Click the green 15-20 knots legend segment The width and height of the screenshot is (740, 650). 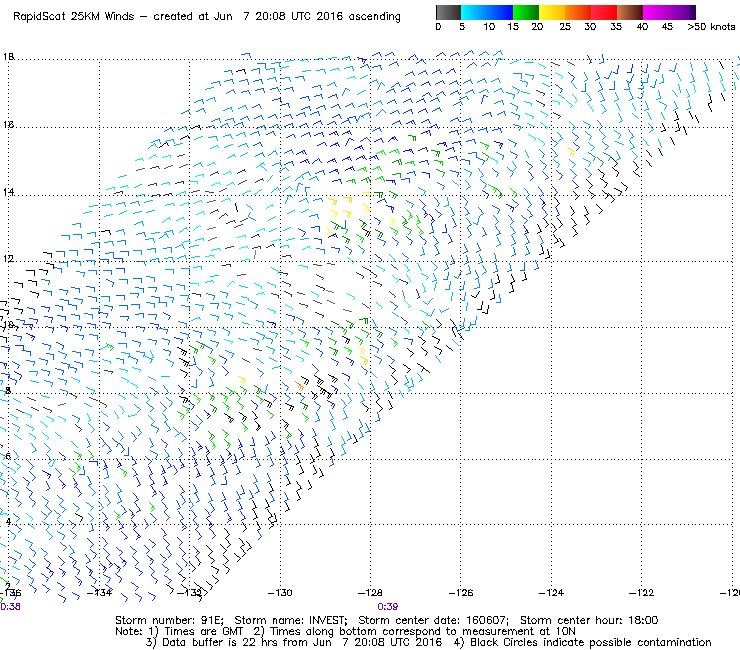coord(526,12)
